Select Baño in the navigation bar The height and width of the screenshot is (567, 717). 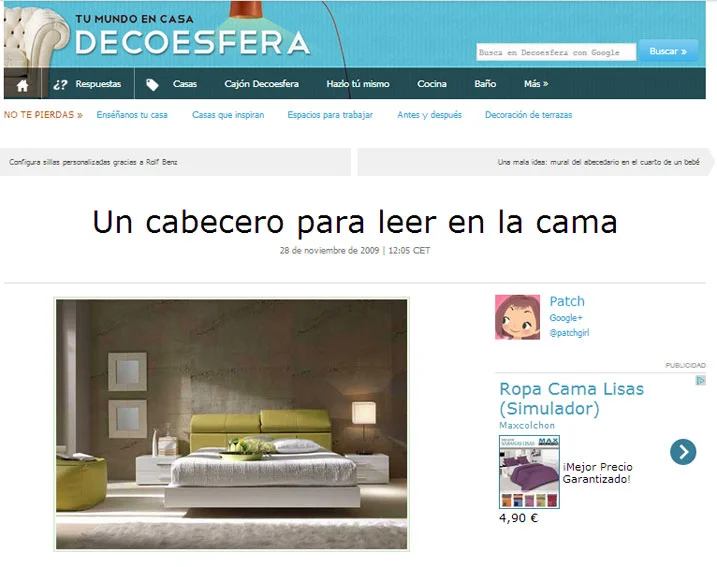pyautogui.click(x=485, y=84)
